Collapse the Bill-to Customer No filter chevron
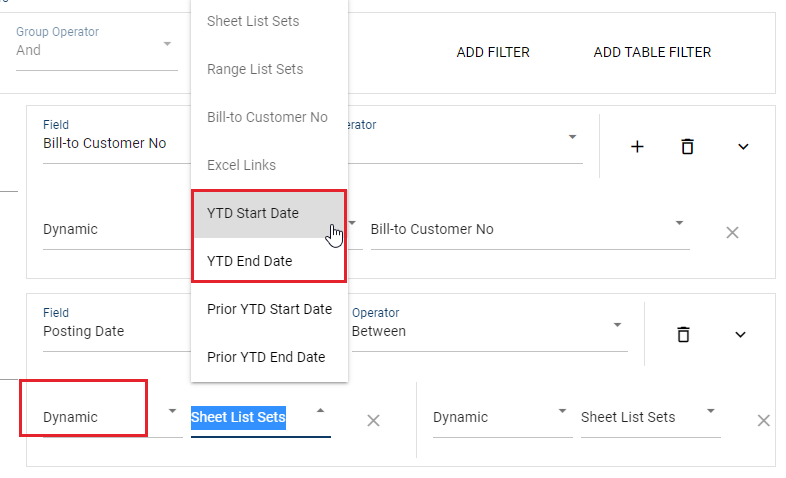The height and width of the screenshot is (478, 786). (x=743, y=147)
